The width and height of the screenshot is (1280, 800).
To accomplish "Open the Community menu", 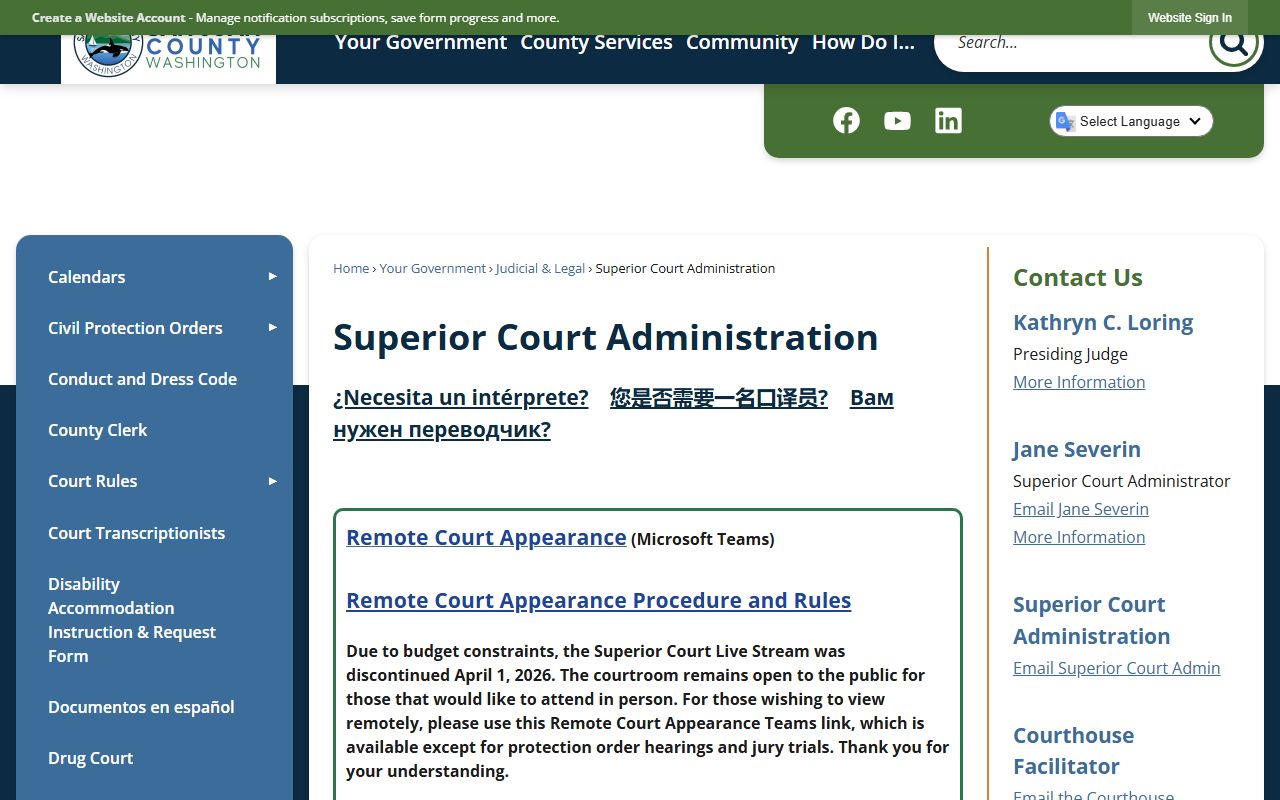I will coord(742,42).
